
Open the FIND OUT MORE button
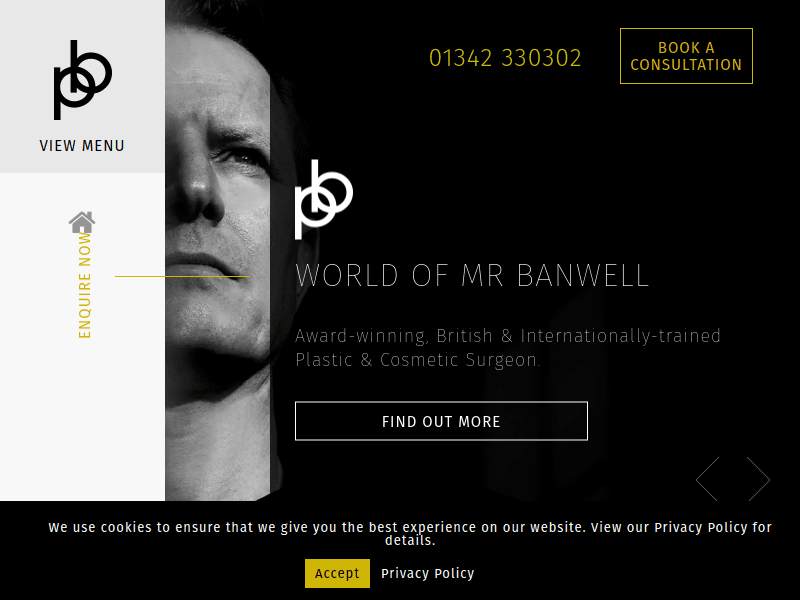(x=441, y=421)
